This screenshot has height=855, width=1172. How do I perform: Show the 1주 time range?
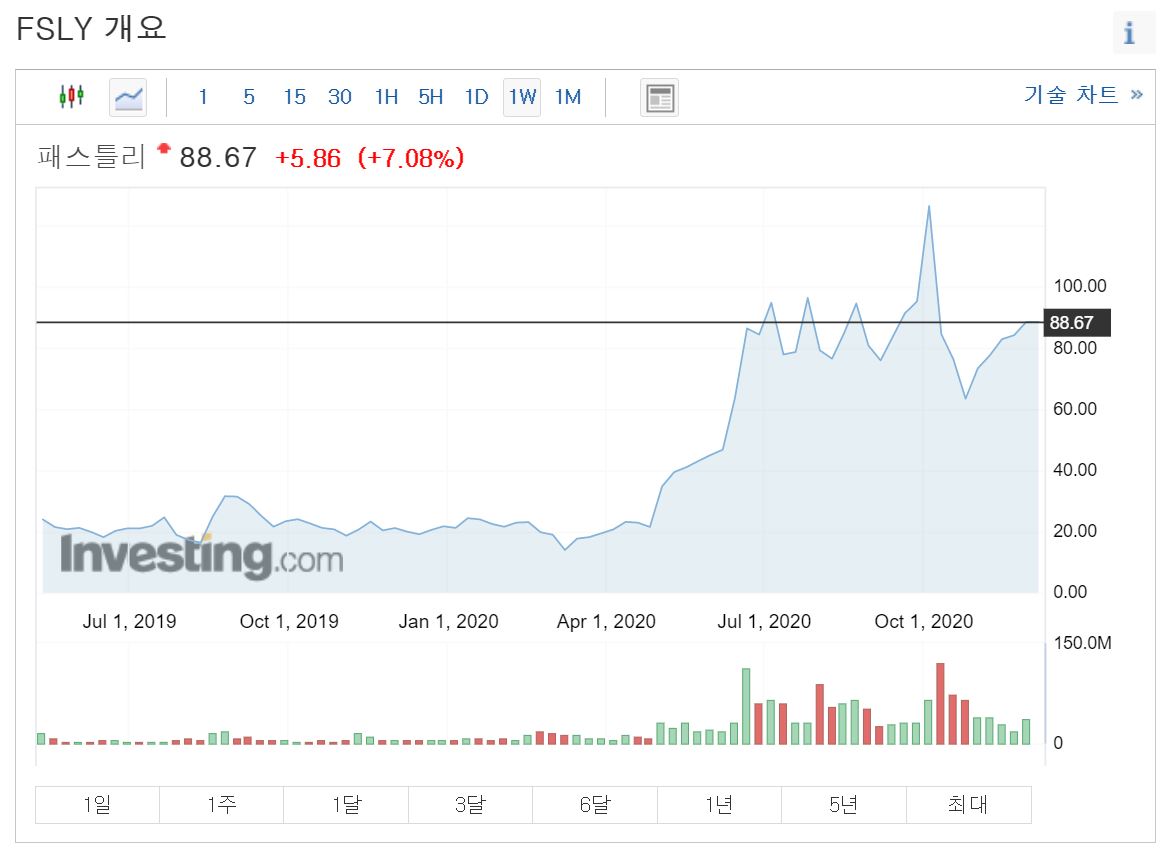click(x=221, y=805)
